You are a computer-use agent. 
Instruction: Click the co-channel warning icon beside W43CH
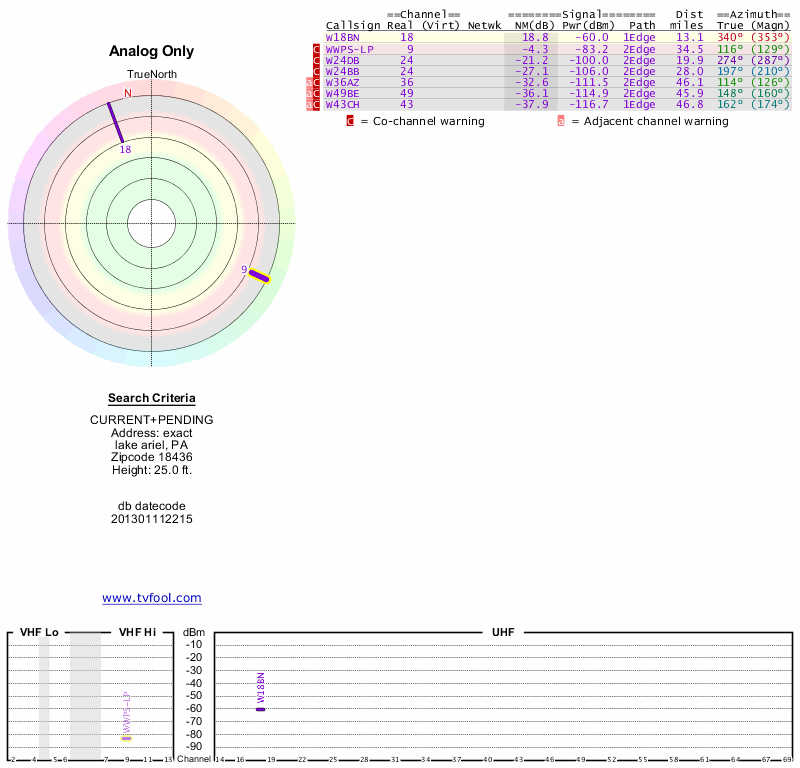coord(317,104)
